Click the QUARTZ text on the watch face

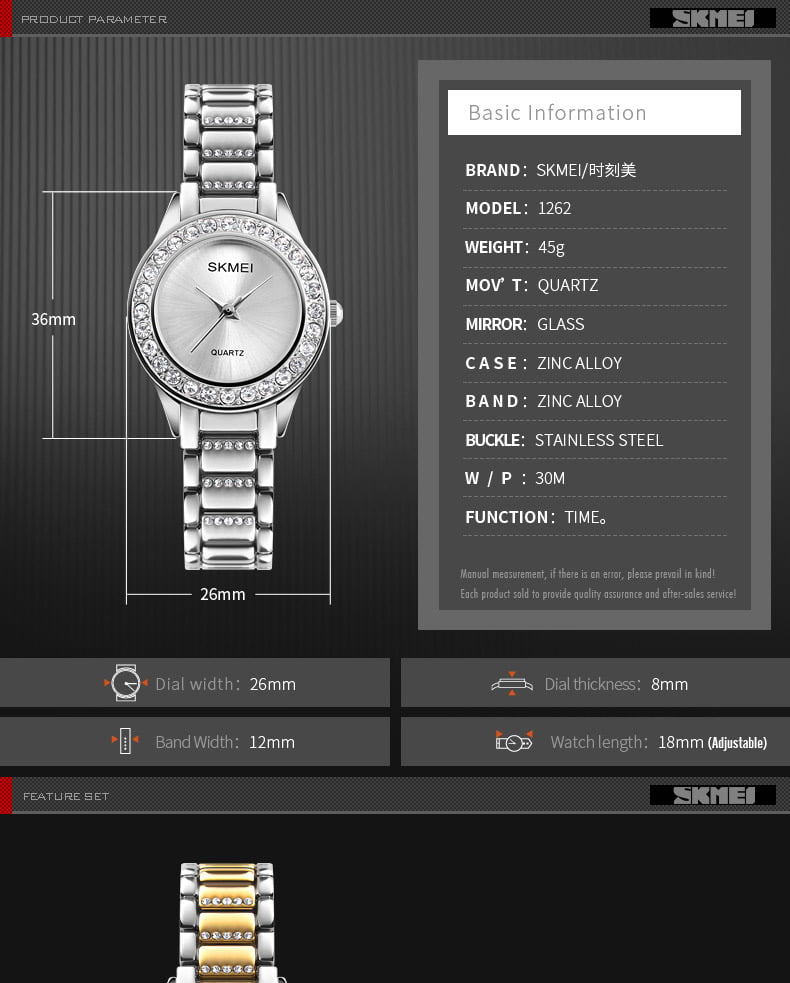point(227,352)
